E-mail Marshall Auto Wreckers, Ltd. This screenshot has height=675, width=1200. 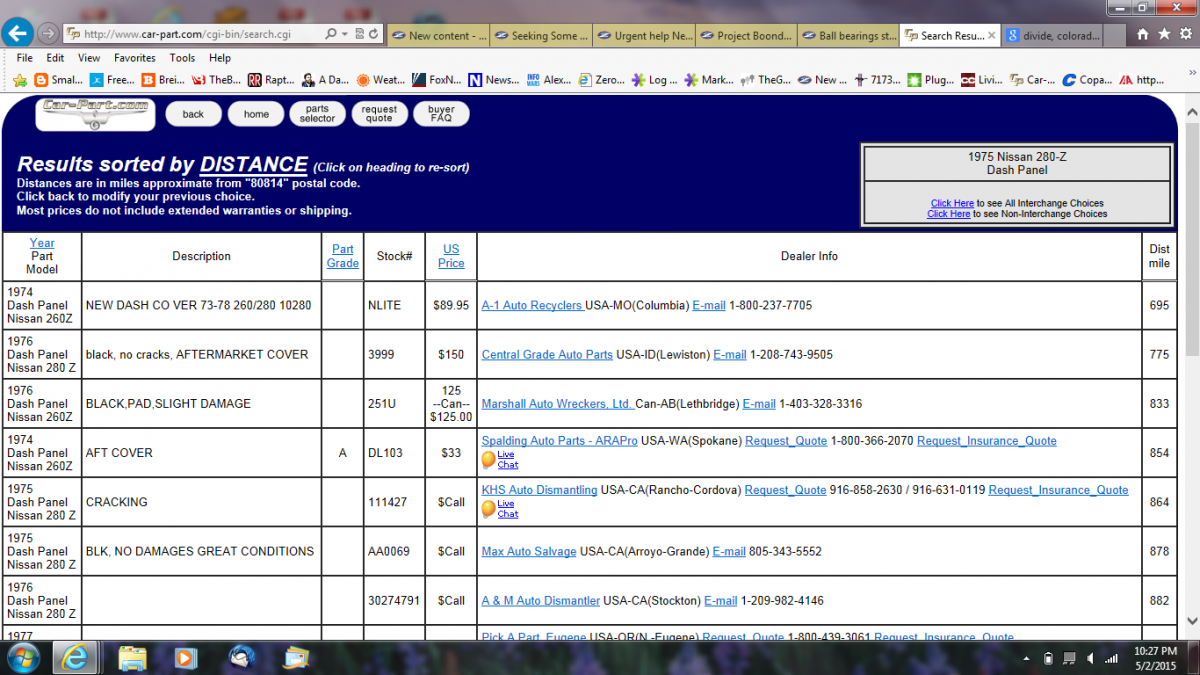pyautogui.click(x=759, y=404)
